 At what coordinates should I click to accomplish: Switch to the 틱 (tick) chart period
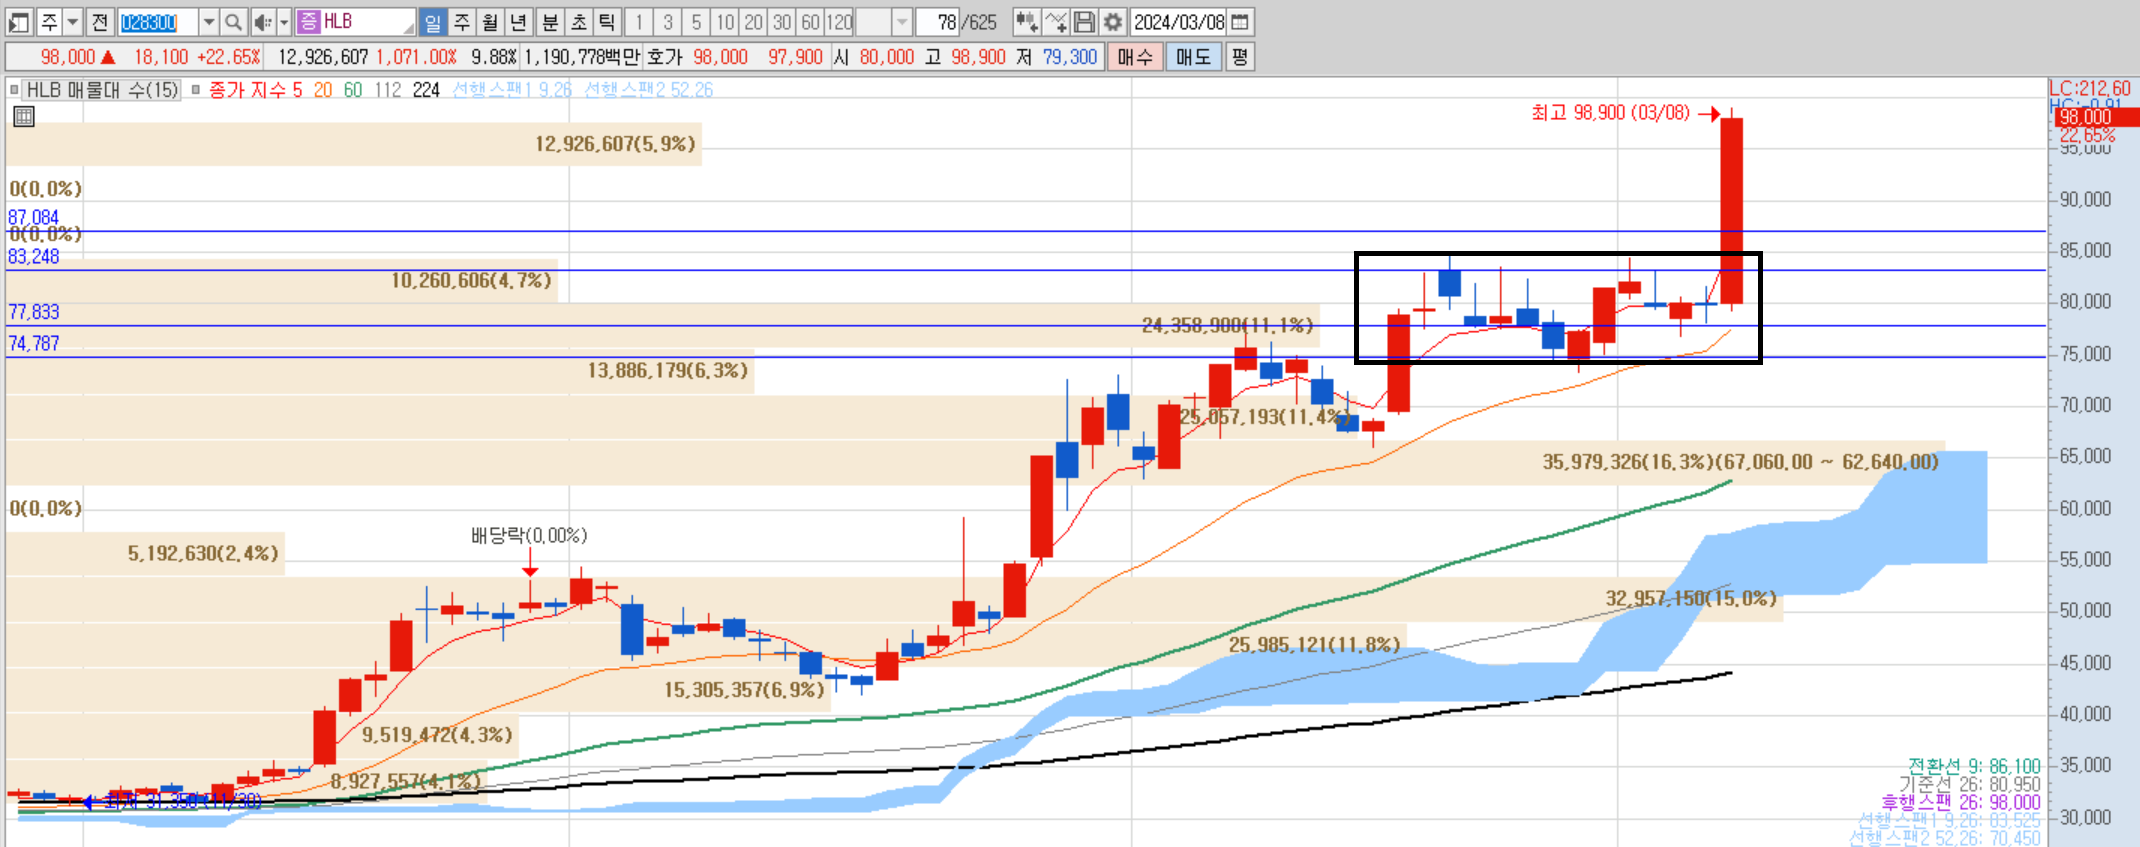[607, 22]
